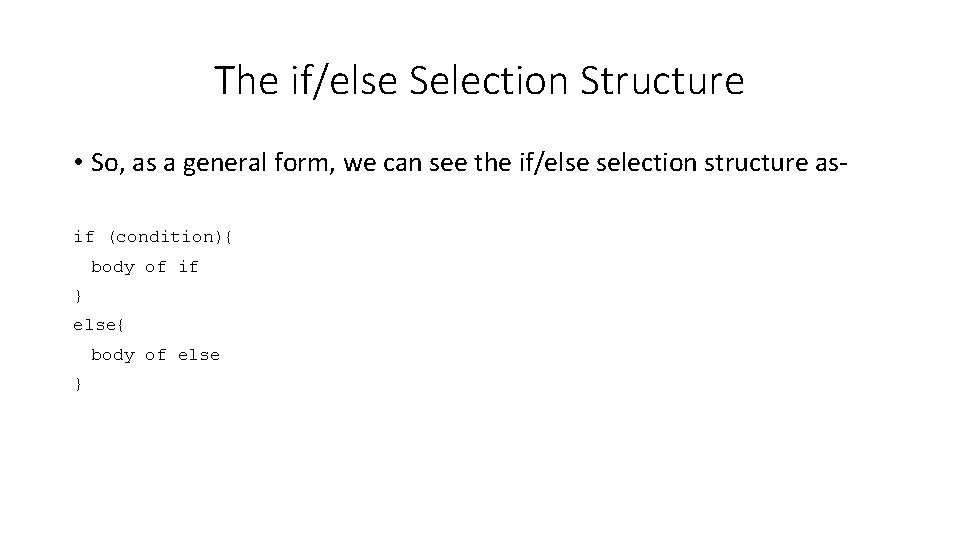
Task: Click the slide title heading text
Action: pos(479,81)
